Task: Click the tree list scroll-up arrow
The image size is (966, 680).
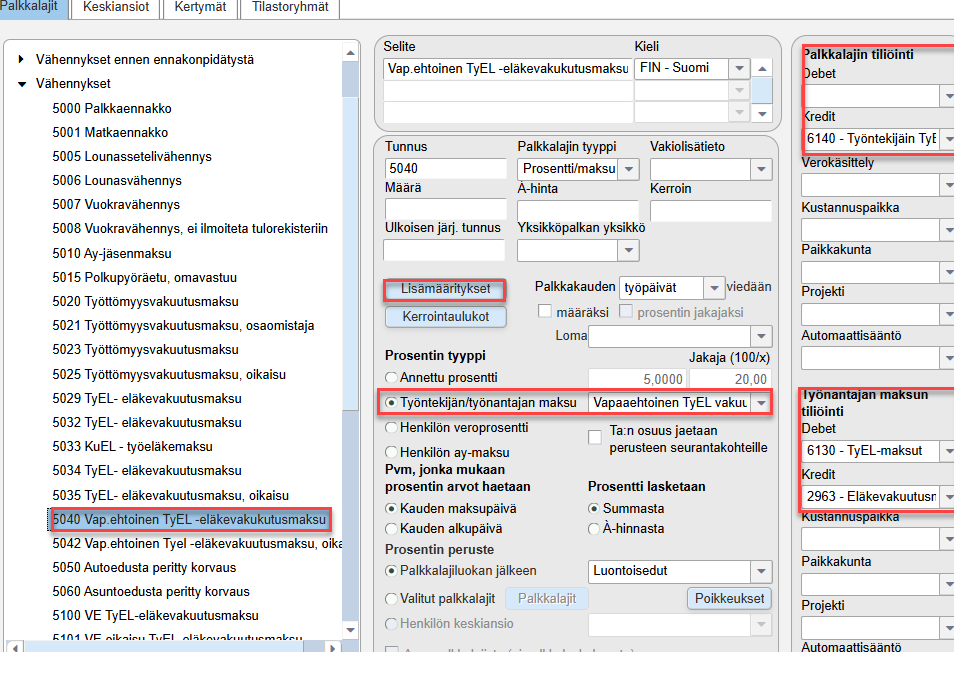Action: 351,53
